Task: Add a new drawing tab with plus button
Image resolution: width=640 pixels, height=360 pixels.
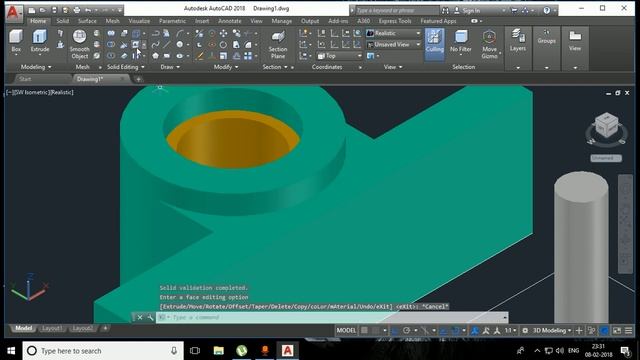Action: (x=138, y=79)
